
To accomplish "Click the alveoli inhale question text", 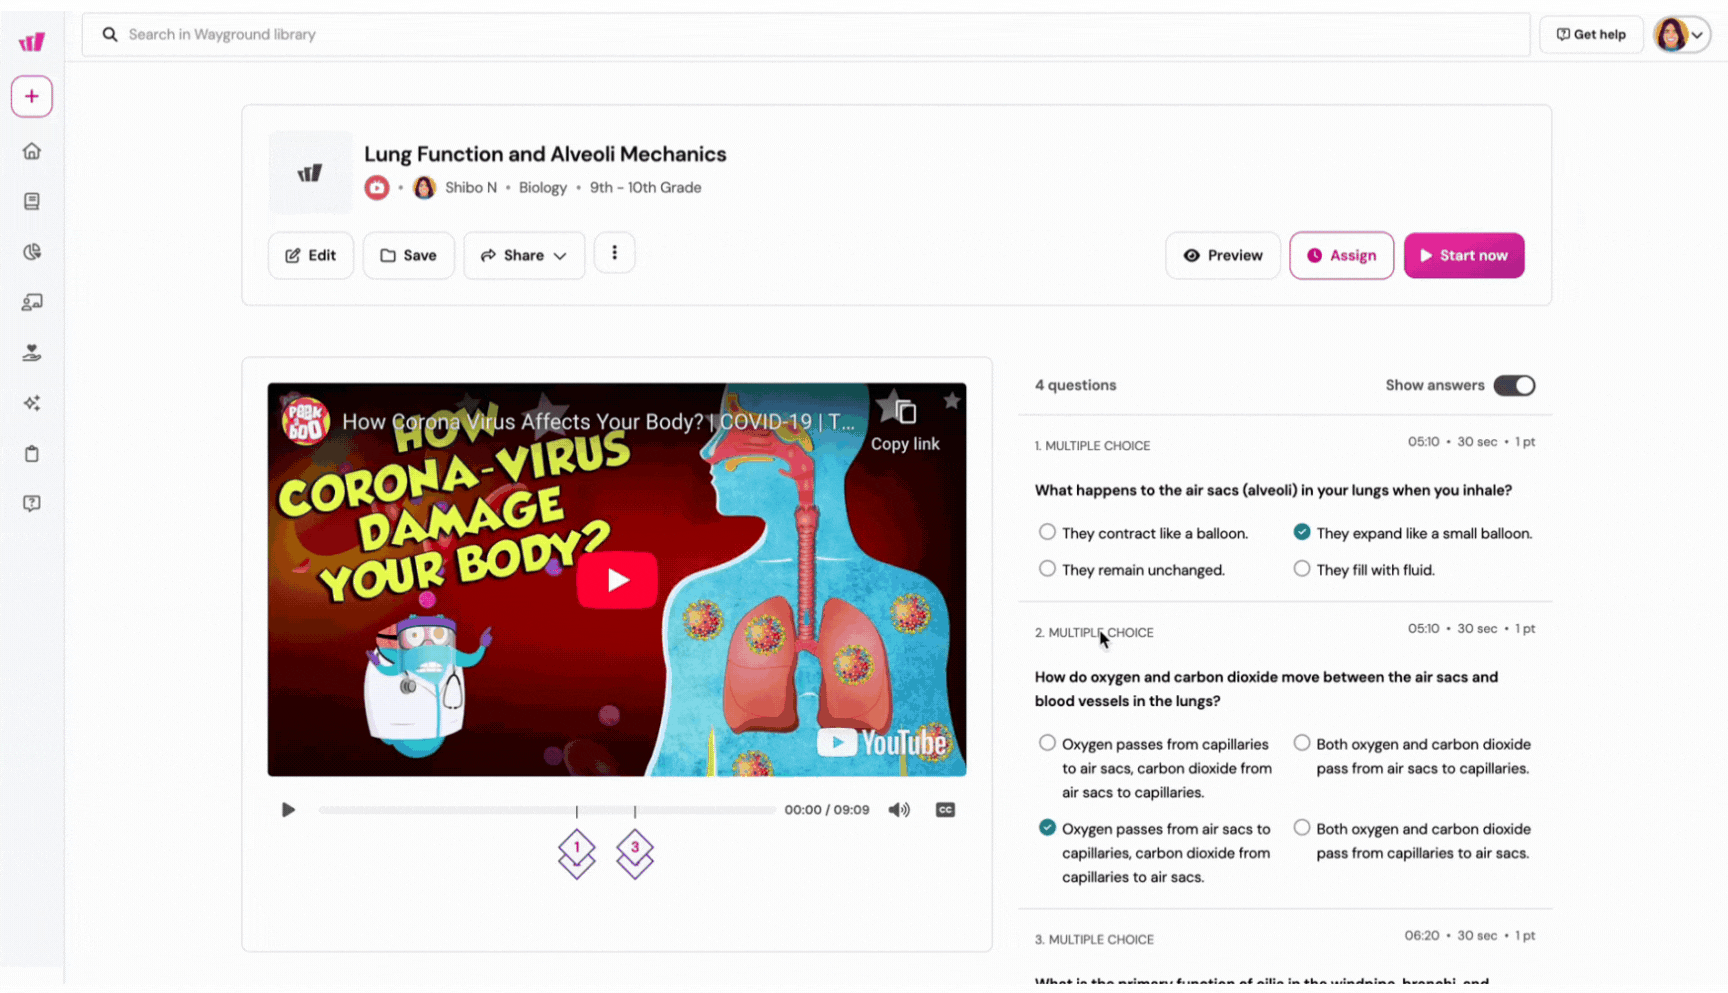I will (1273, 490).
